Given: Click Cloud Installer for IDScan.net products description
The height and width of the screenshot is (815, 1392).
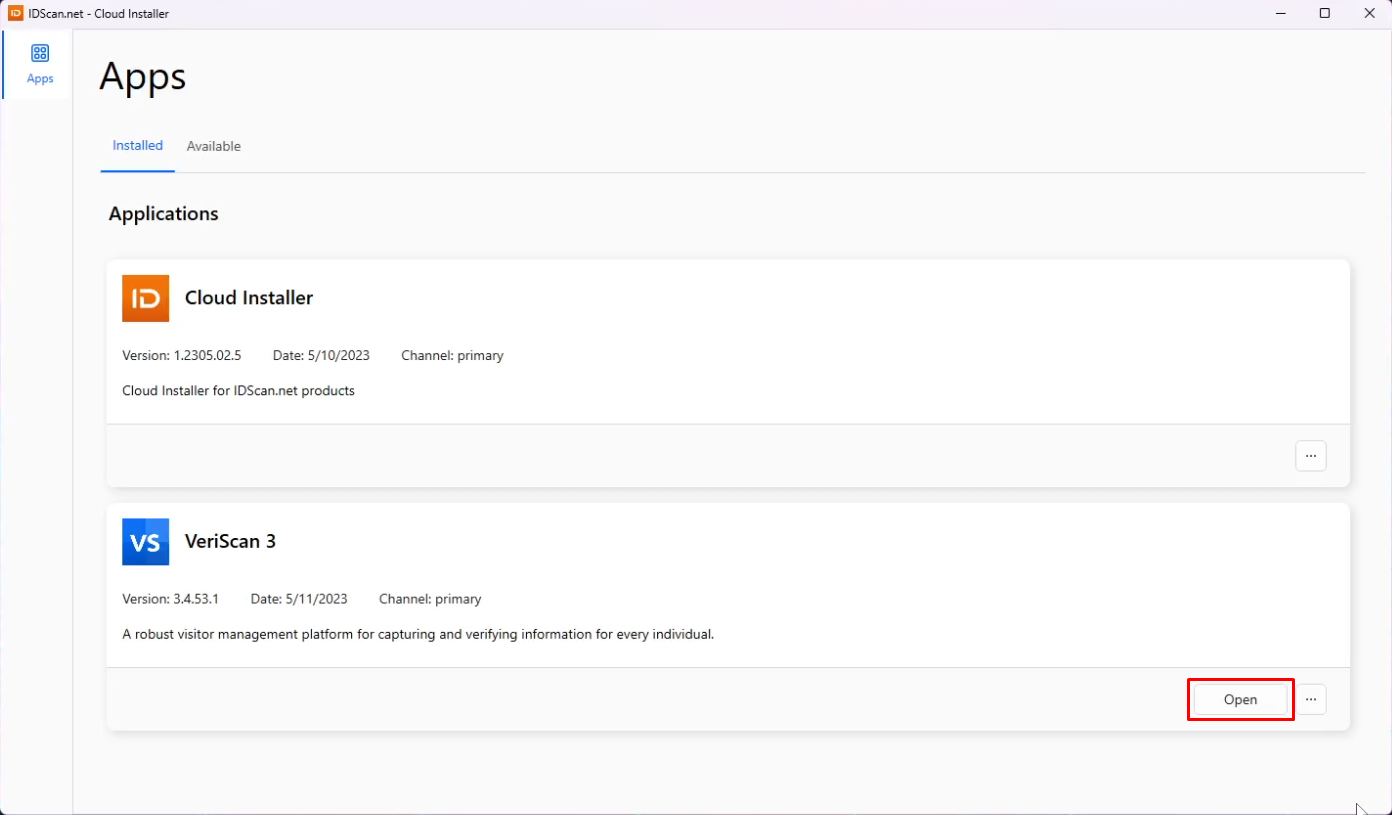Looking at the screenshot, I should [x=238, y=391].
